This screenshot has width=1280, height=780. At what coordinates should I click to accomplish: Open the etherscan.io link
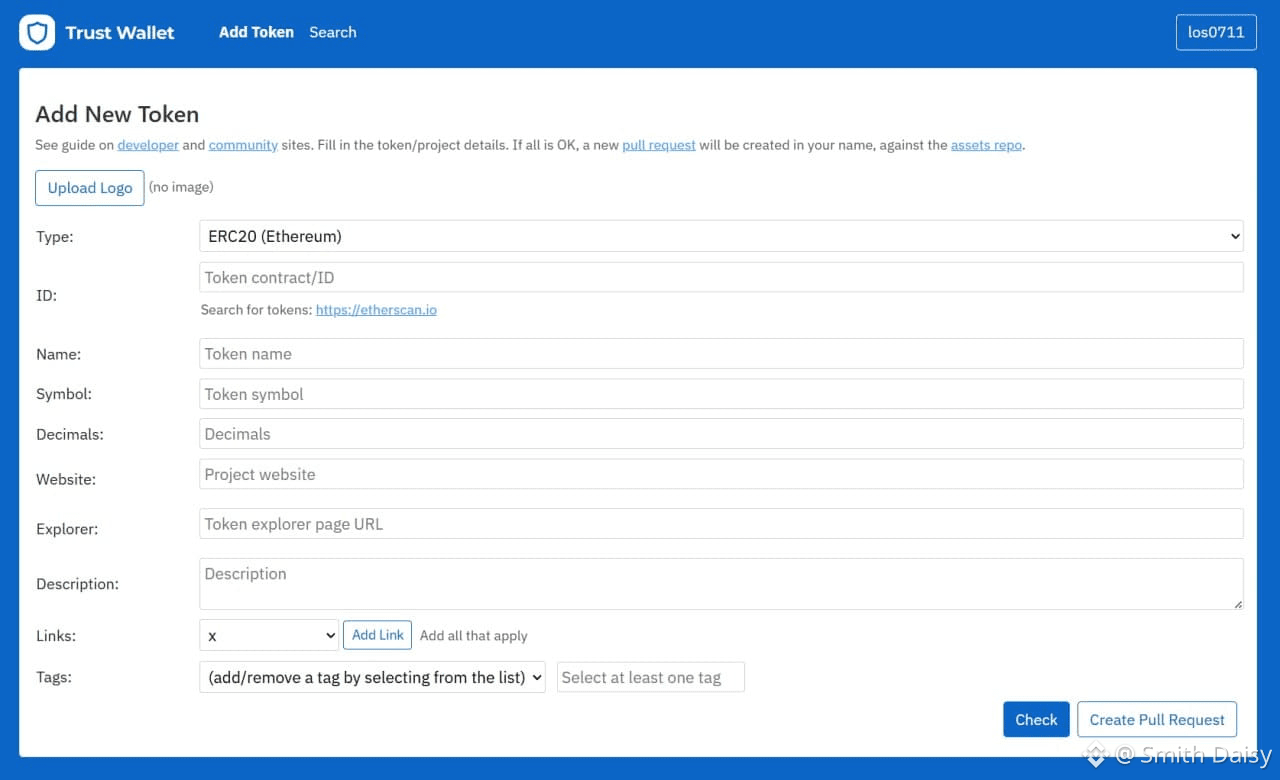pos(376,310)
